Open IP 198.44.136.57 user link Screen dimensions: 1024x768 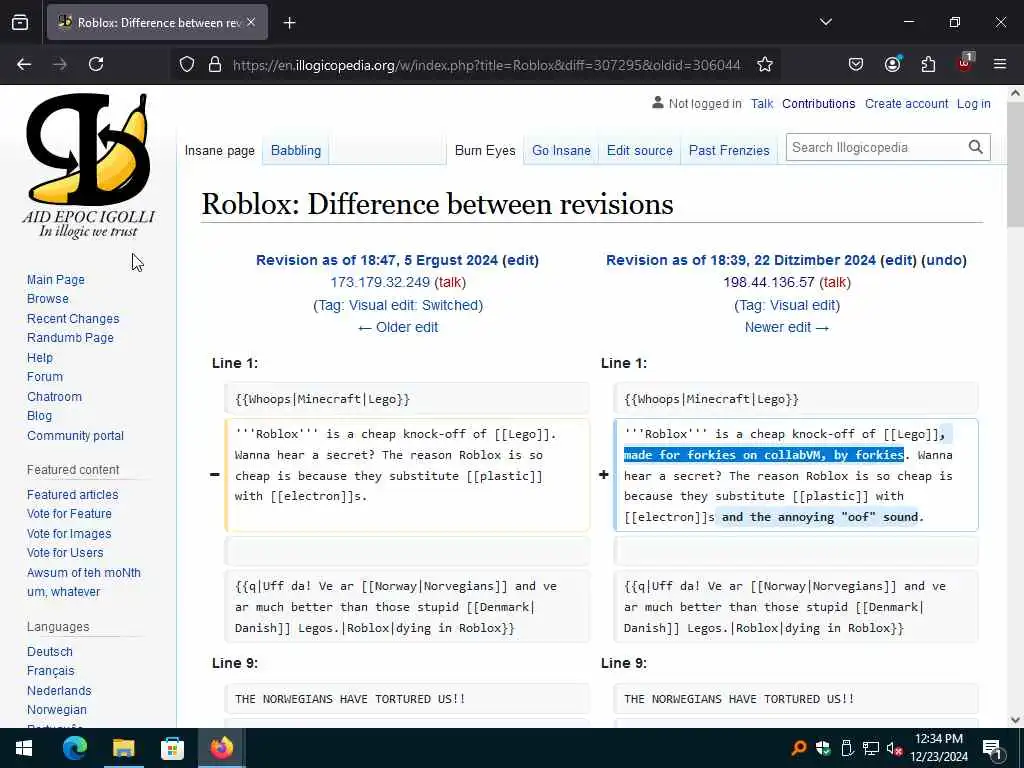point(769,282)
